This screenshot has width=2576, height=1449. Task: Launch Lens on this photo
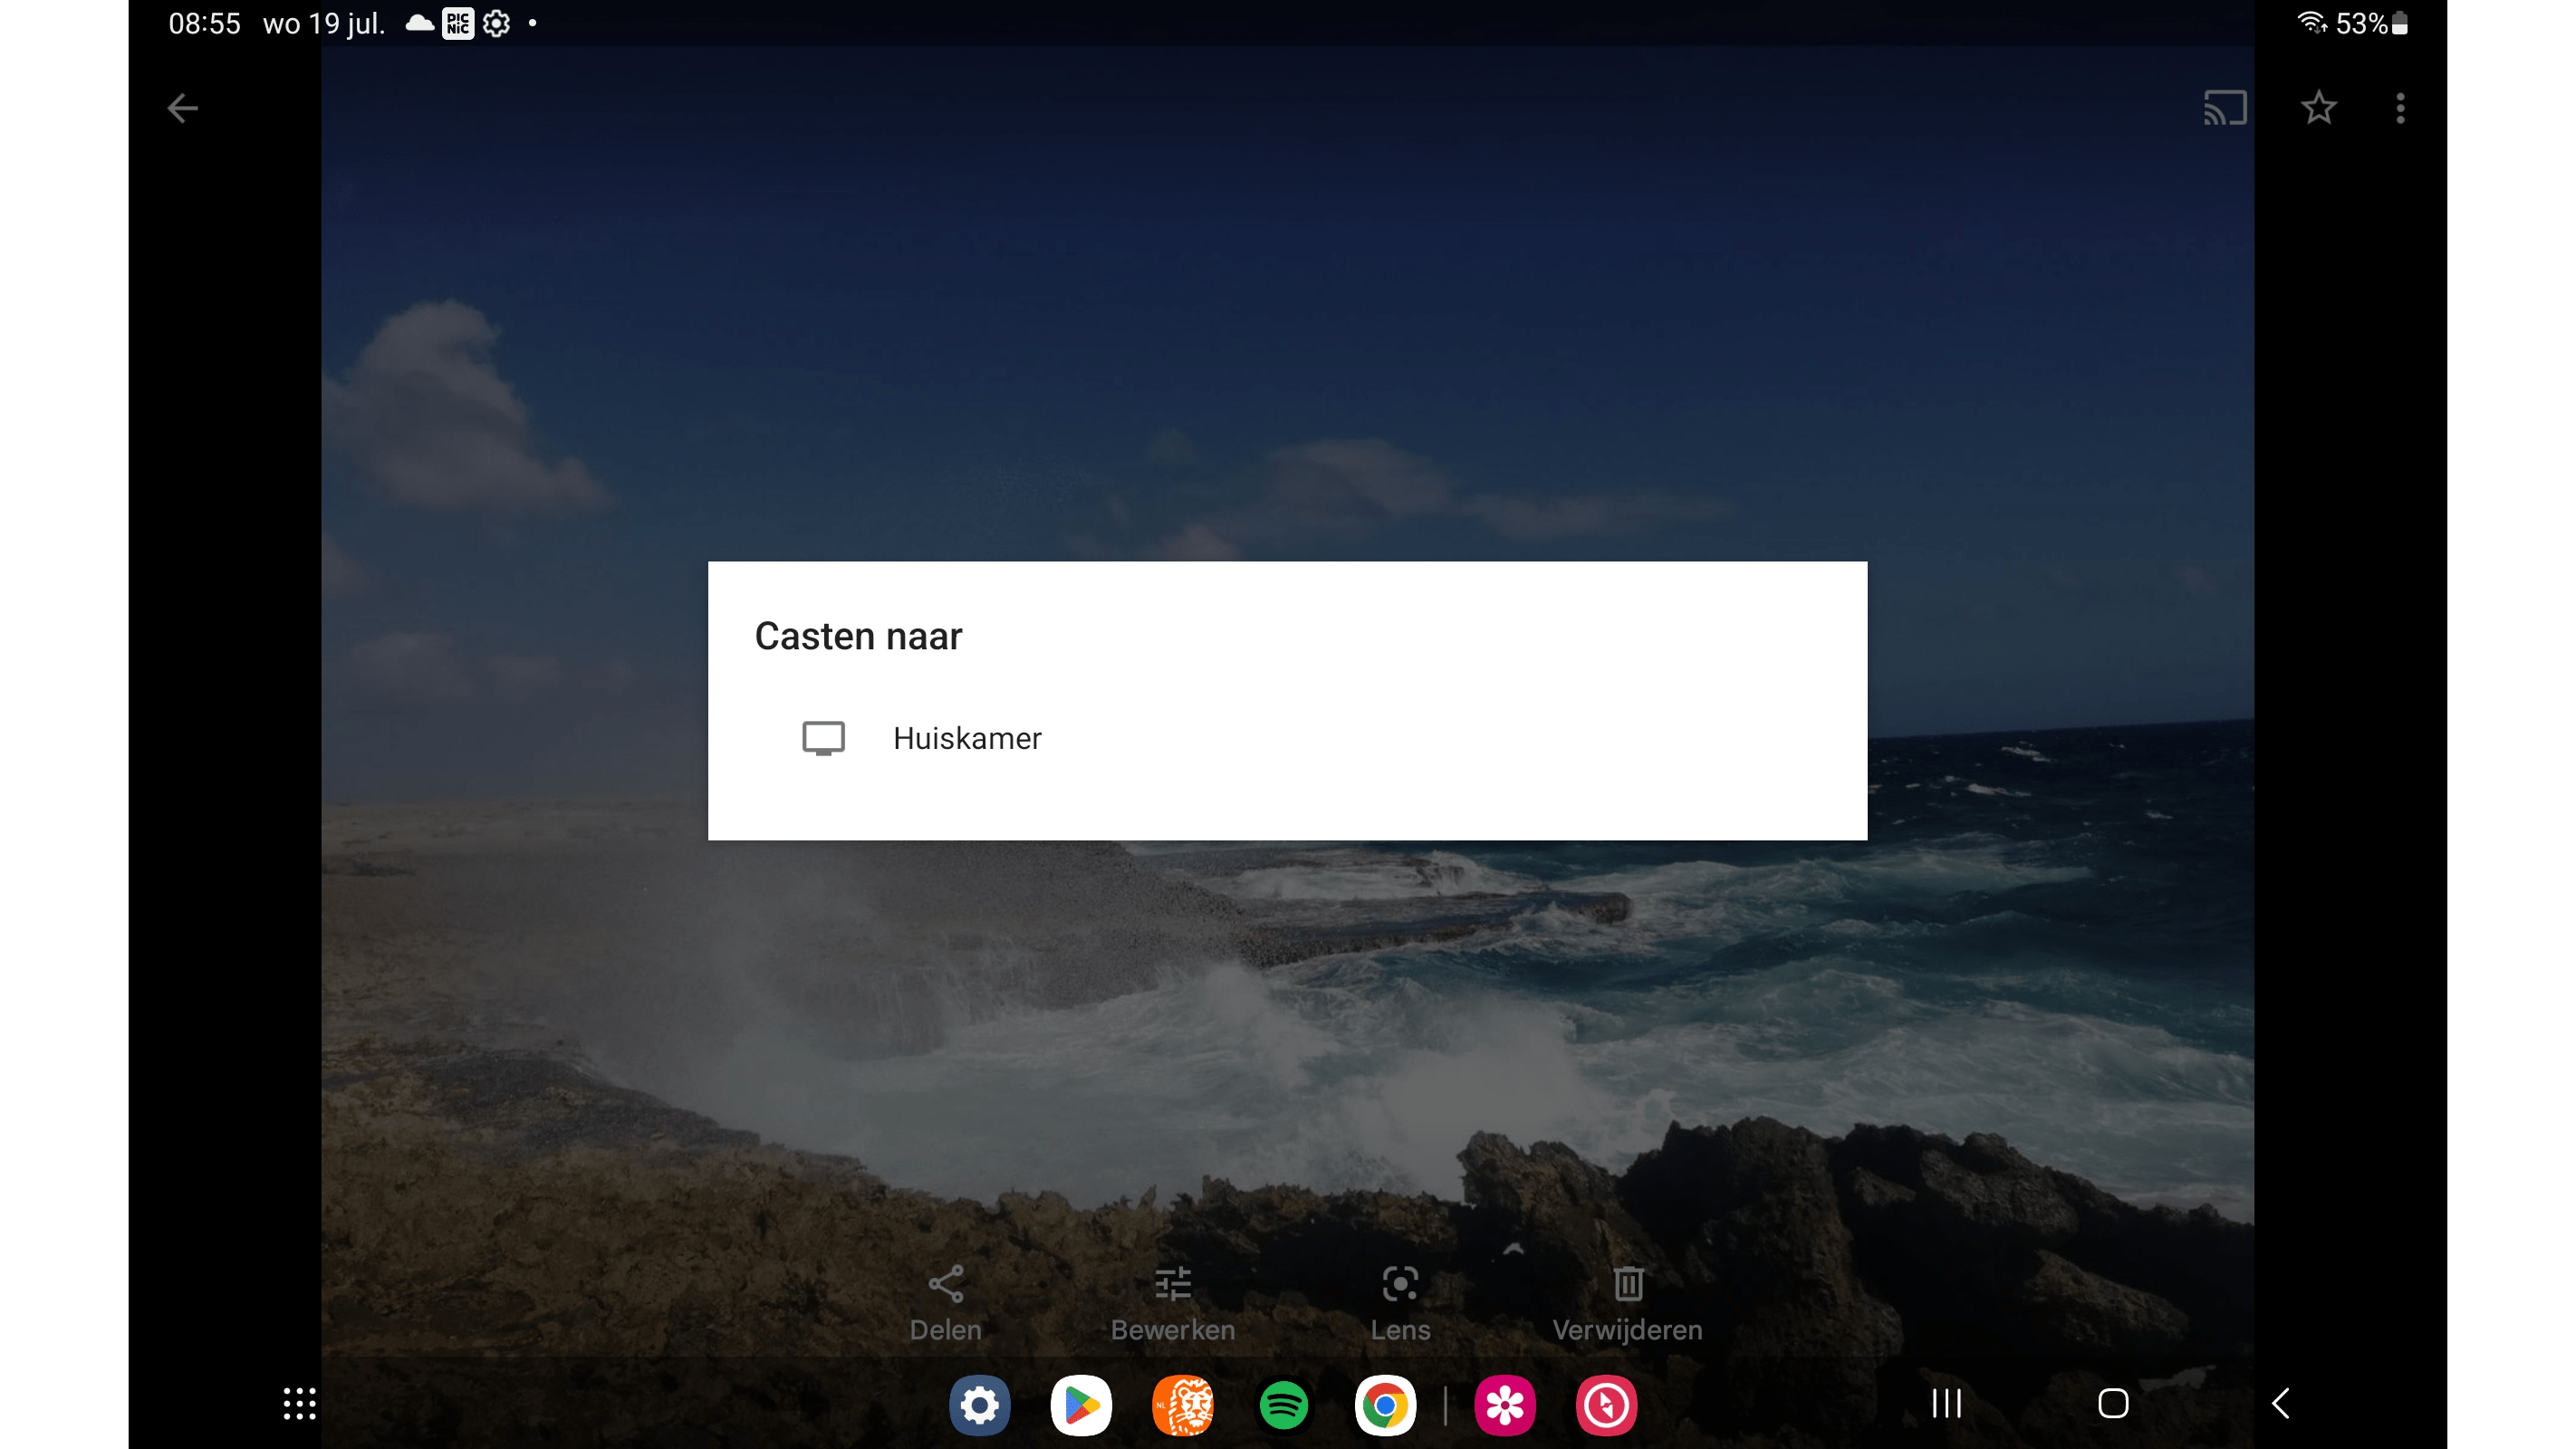(x=1399, y=1300)
